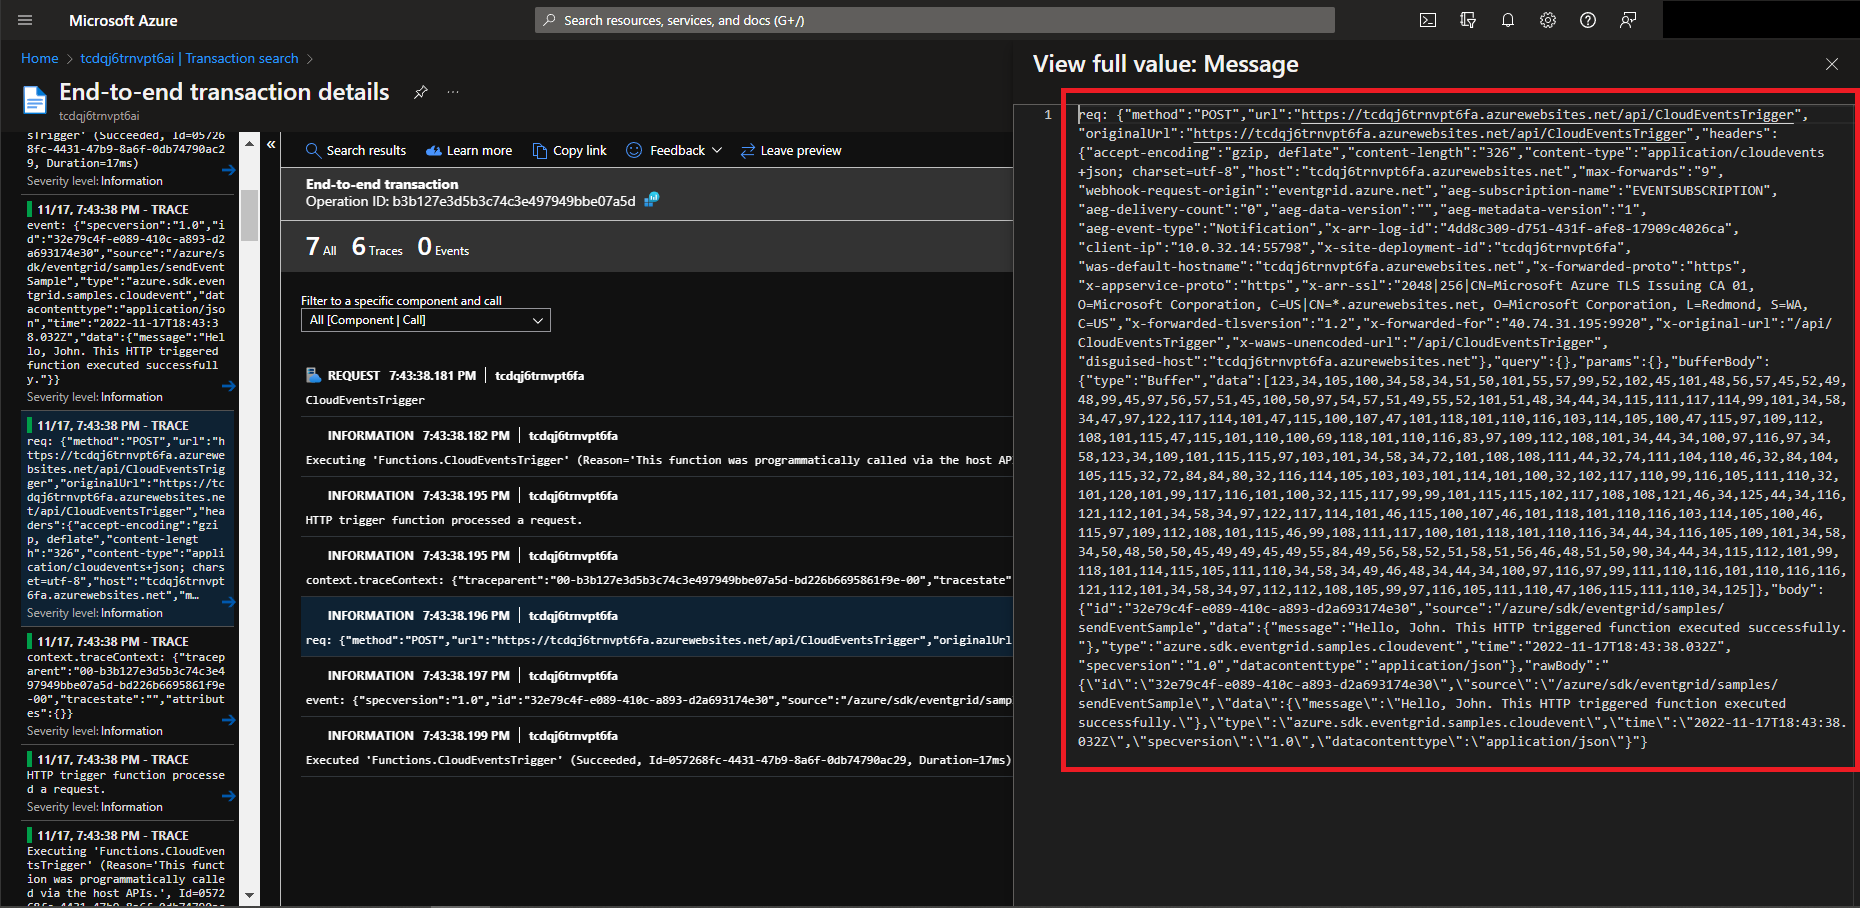Click the icon beside Operation ID
Viewport: 1860px width, 908px height.
pyautogui.click(x=652, y=200)
